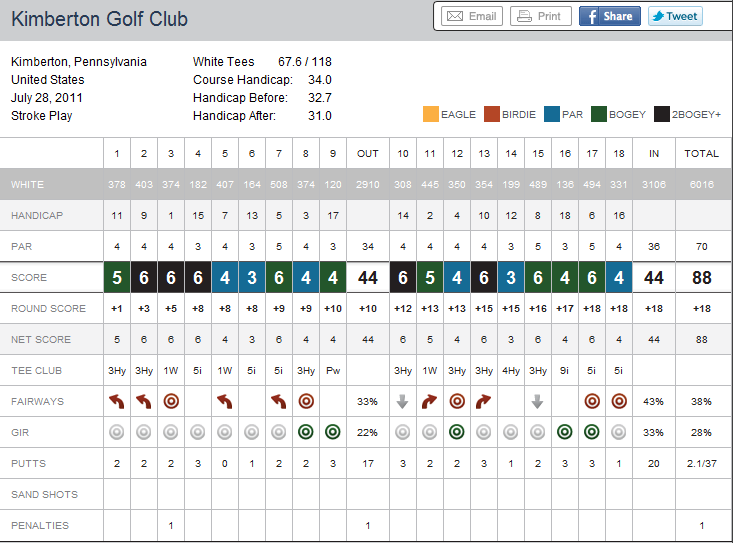Click the Email button
This screenshot has width=733, height=543.
click(471, 16)
